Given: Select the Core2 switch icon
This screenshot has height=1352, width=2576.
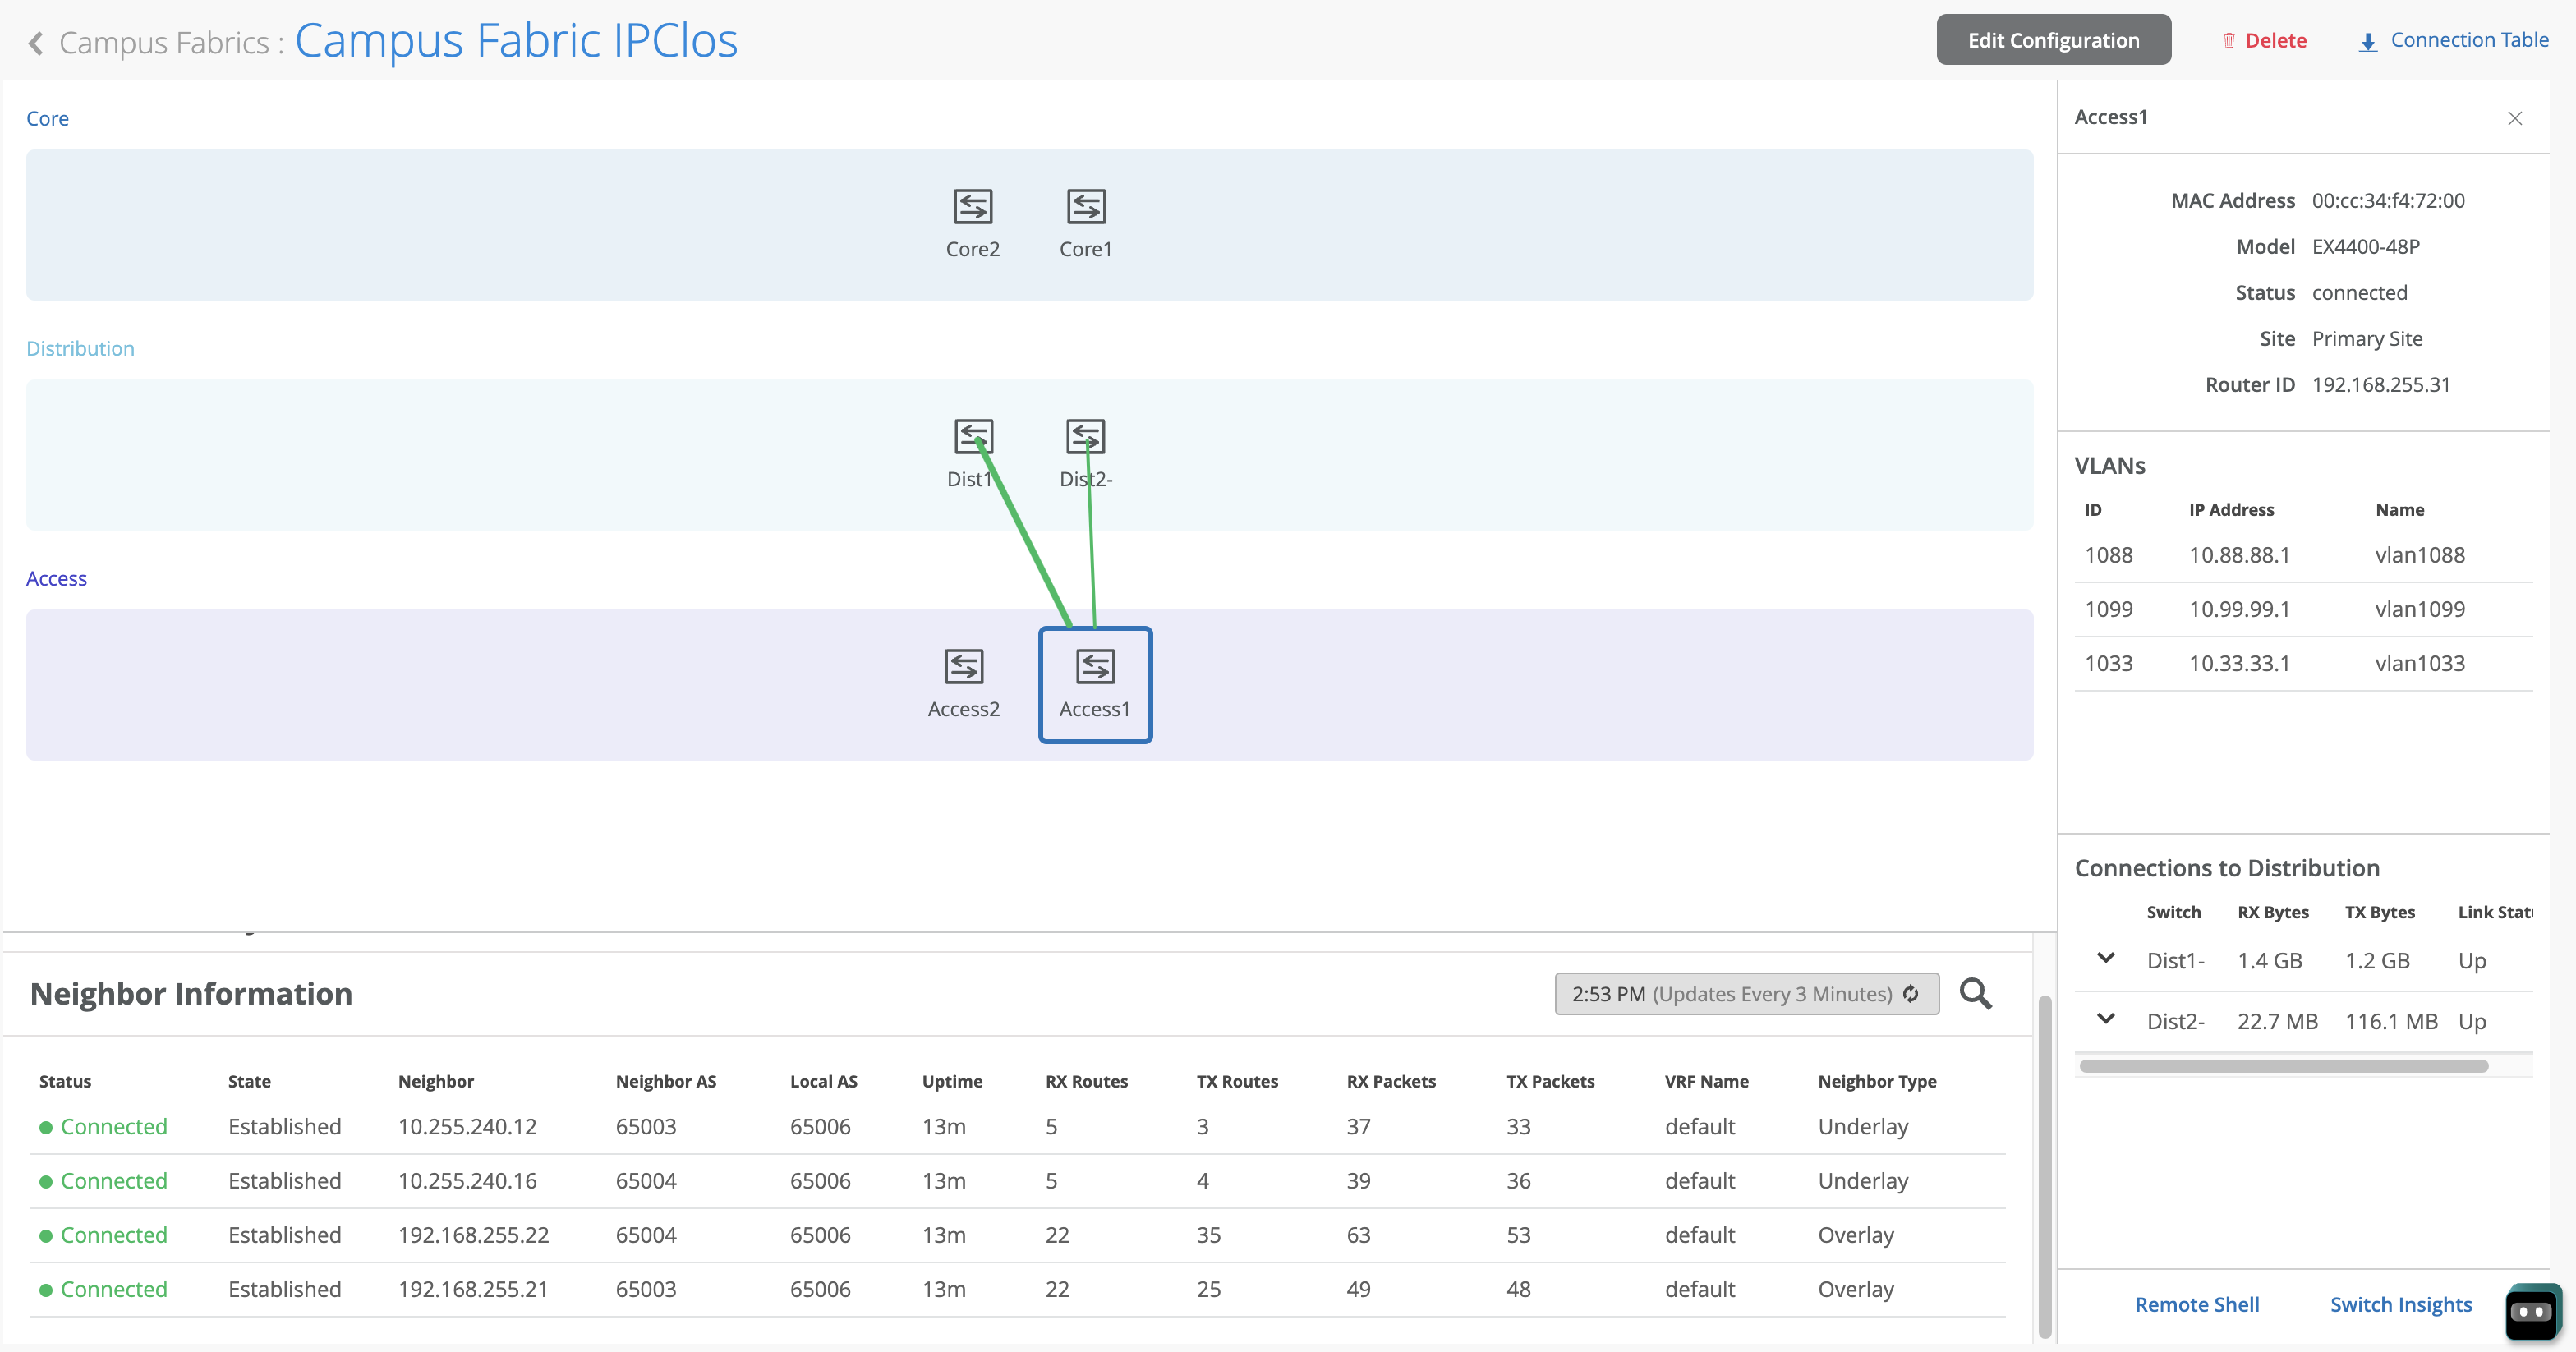Looking at the screenshot, I should click(972, 207).
